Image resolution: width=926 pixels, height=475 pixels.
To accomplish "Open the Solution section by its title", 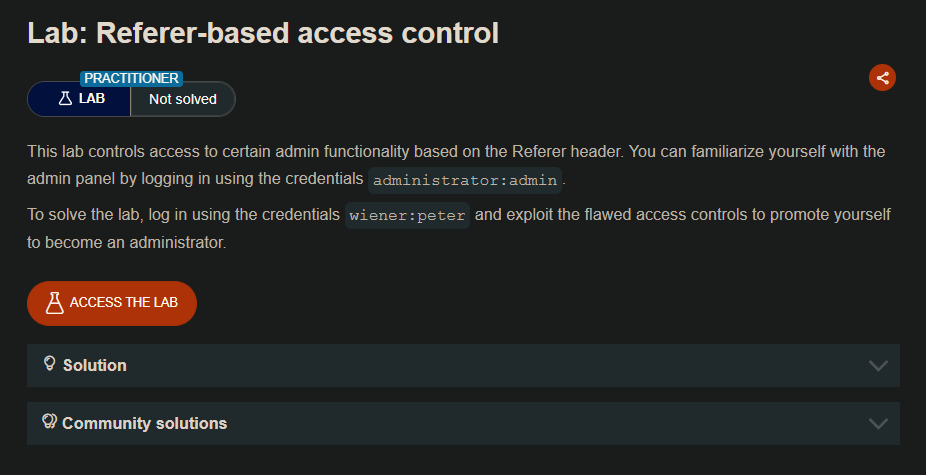I will pos(95,365).
